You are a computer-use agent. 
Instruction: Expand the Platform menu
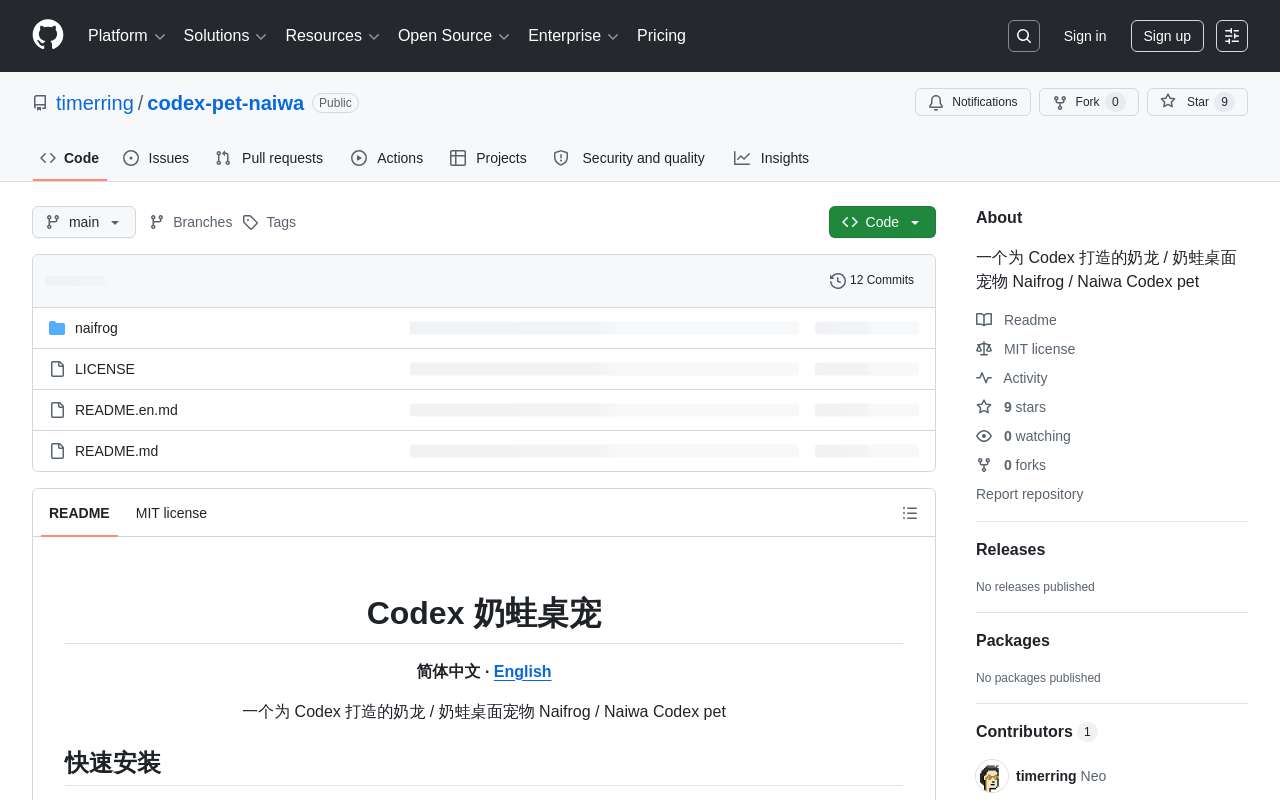click(127, 36)
